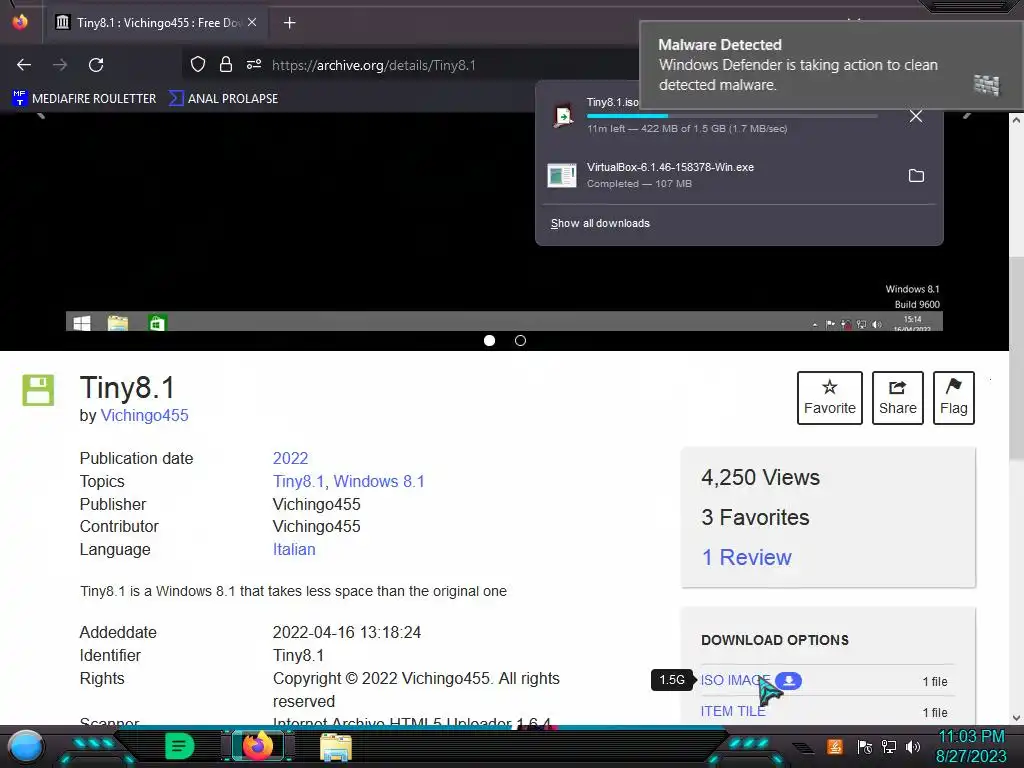Viewport: 1024px width, 768px height.
Task: Select the second carousel dot
Action: pos(520,340)
